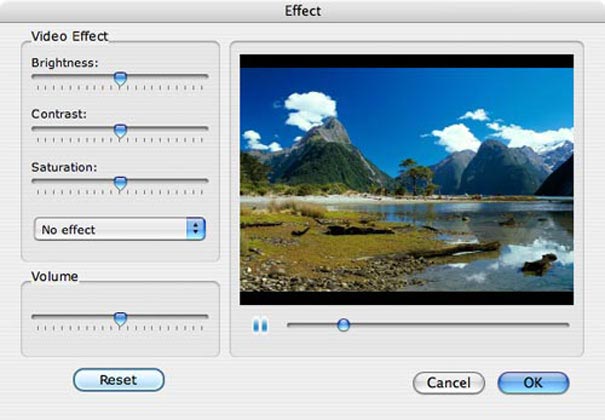The width and height of the screenshot is (605, 420).
Task: Click the Reset button
Action: point(119,380)
